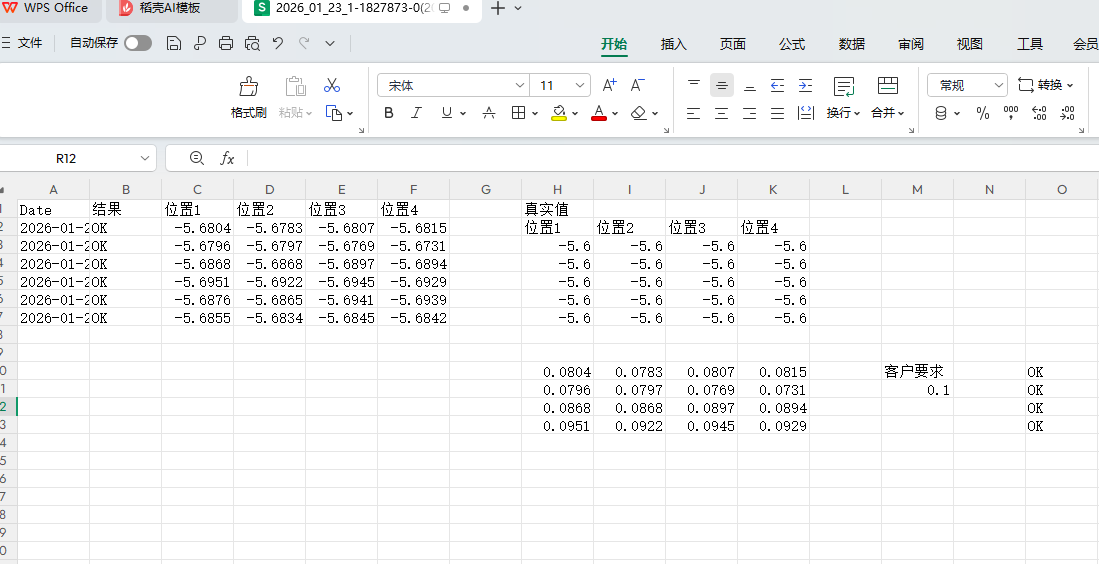Switch to the 视图 View tab
The width and height of the screenshot is (1099, 564).
[x=970, y=44]
